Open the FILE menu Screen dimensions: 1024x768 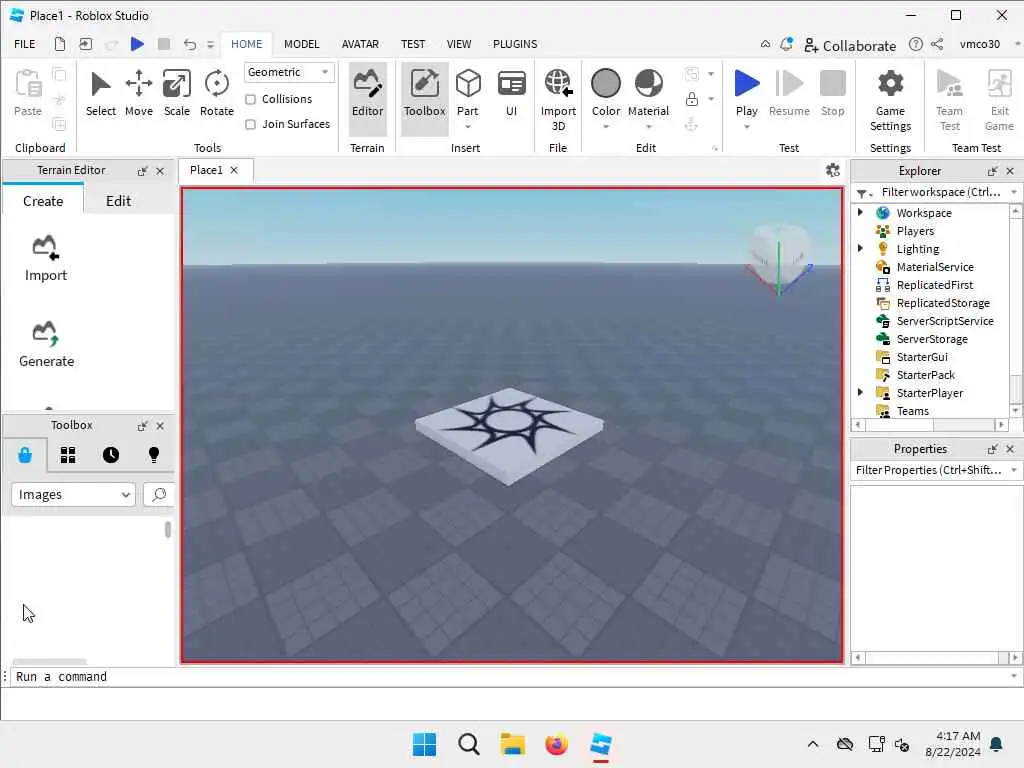25,44
